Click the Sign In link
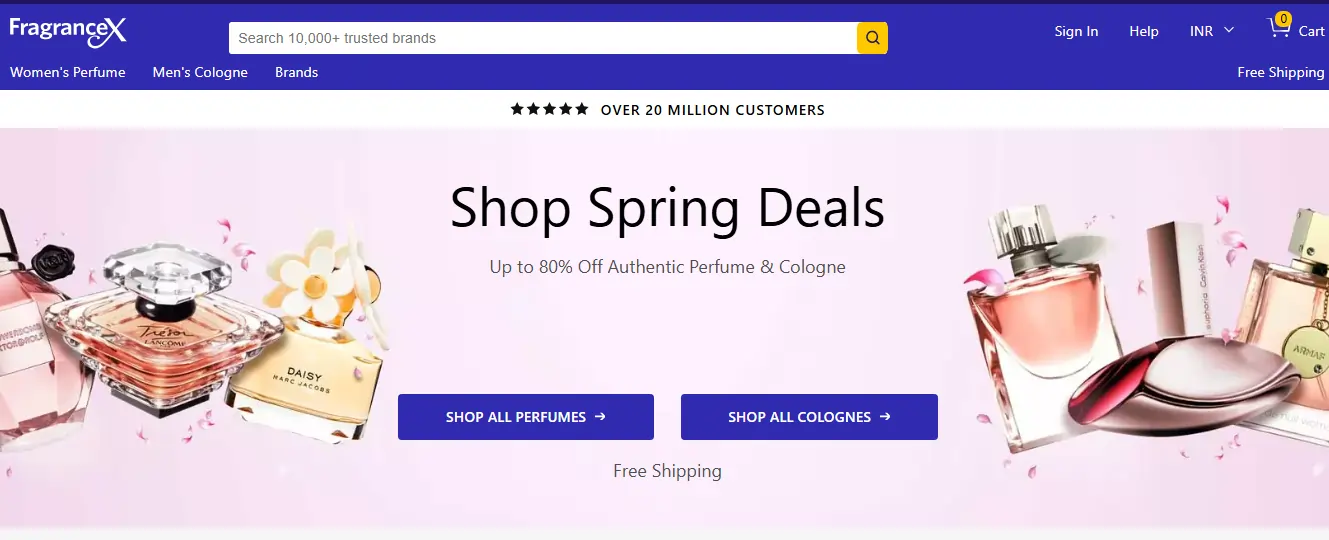 click(x=1076, y=31)
